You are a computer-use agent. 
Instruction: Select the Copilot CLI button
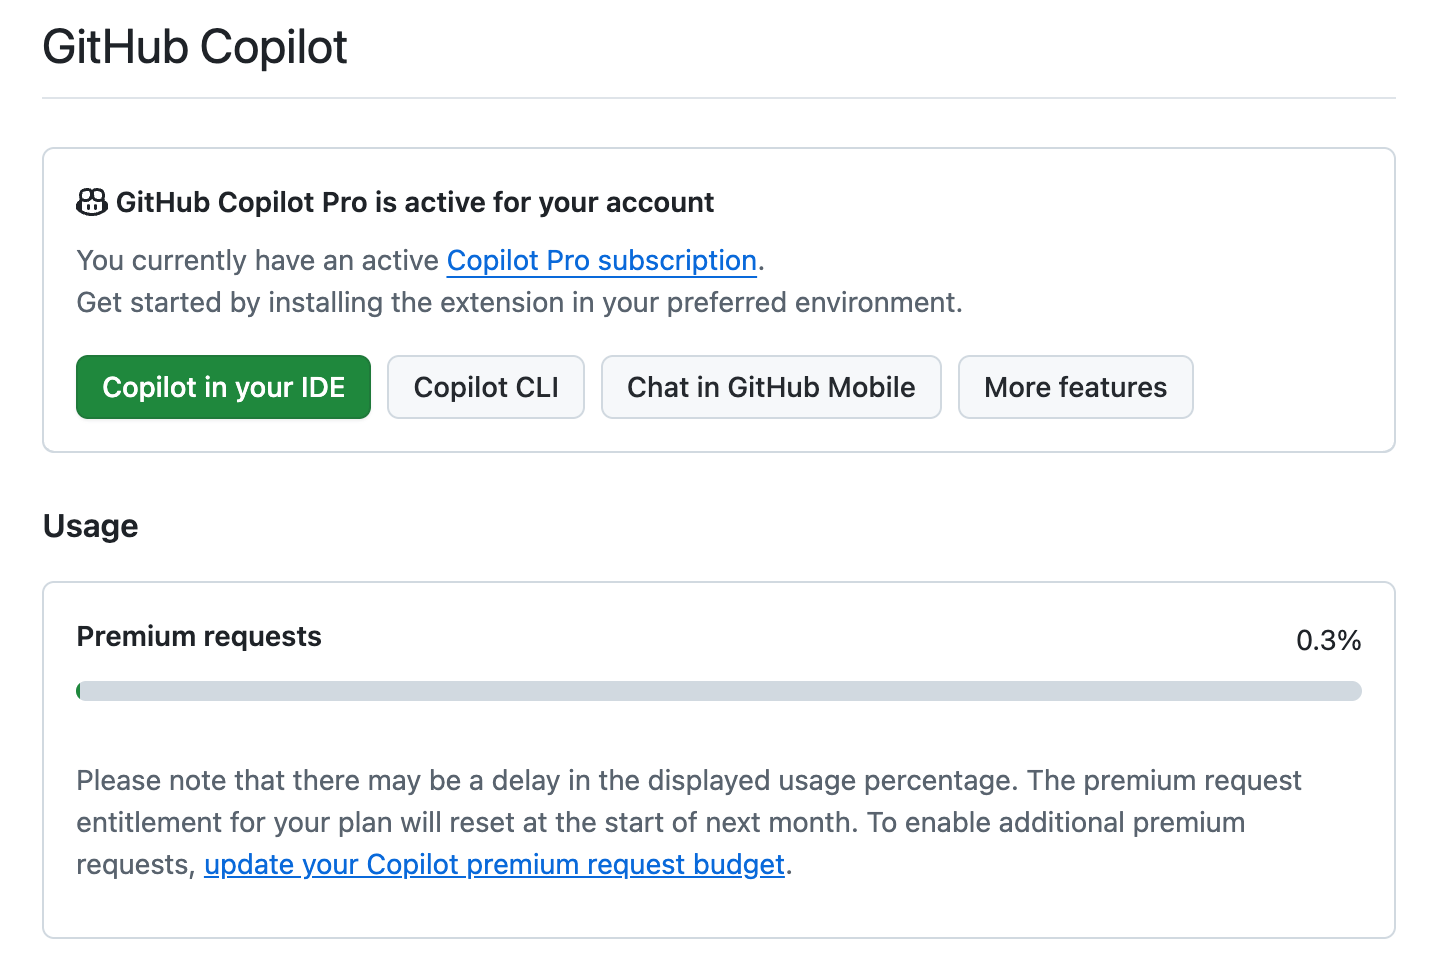point(486,387)
